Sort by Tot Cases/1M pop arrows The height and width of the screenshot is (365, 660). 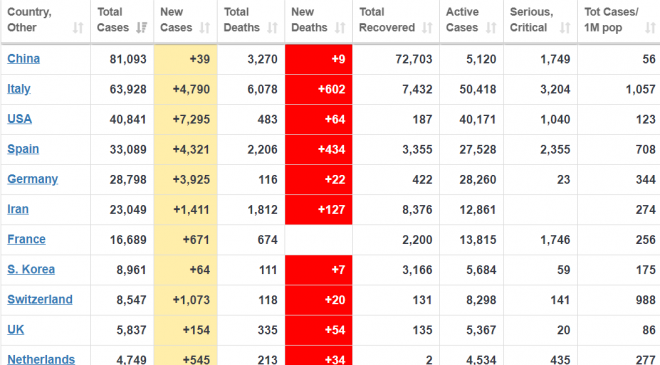point(650,28)
